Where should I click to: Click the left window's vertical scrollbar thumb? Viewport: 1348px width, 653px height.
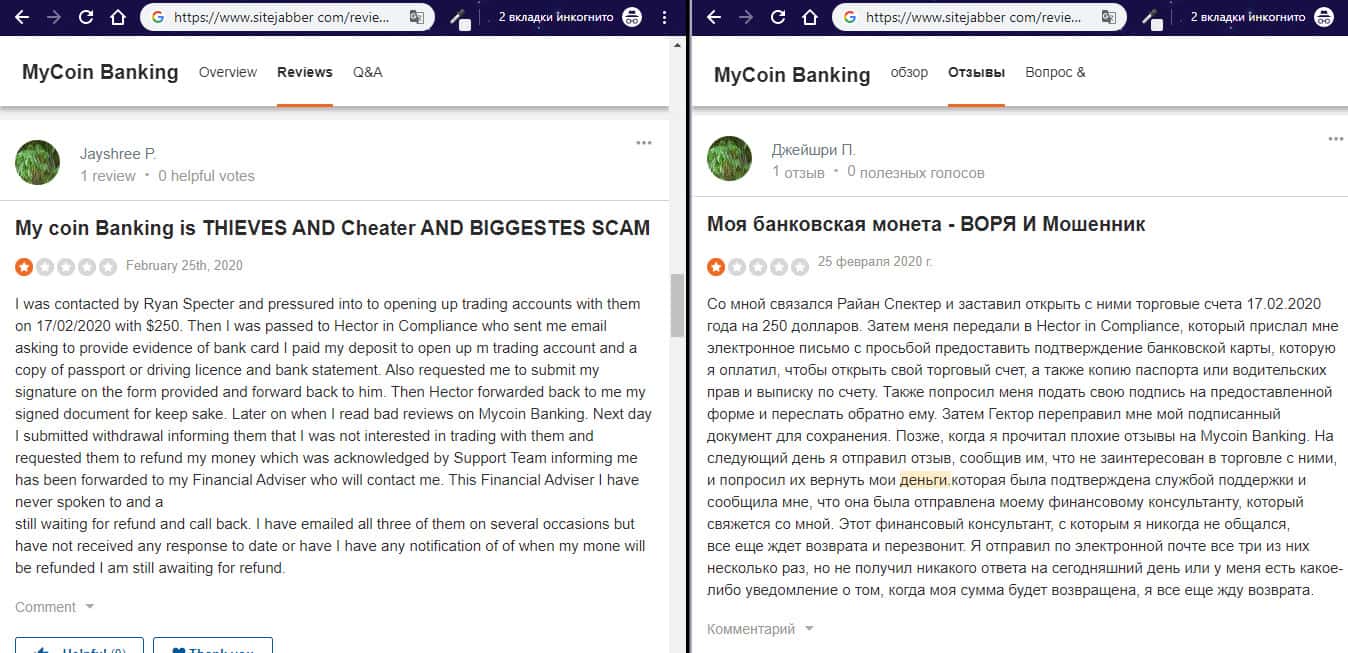coord(677,304)
